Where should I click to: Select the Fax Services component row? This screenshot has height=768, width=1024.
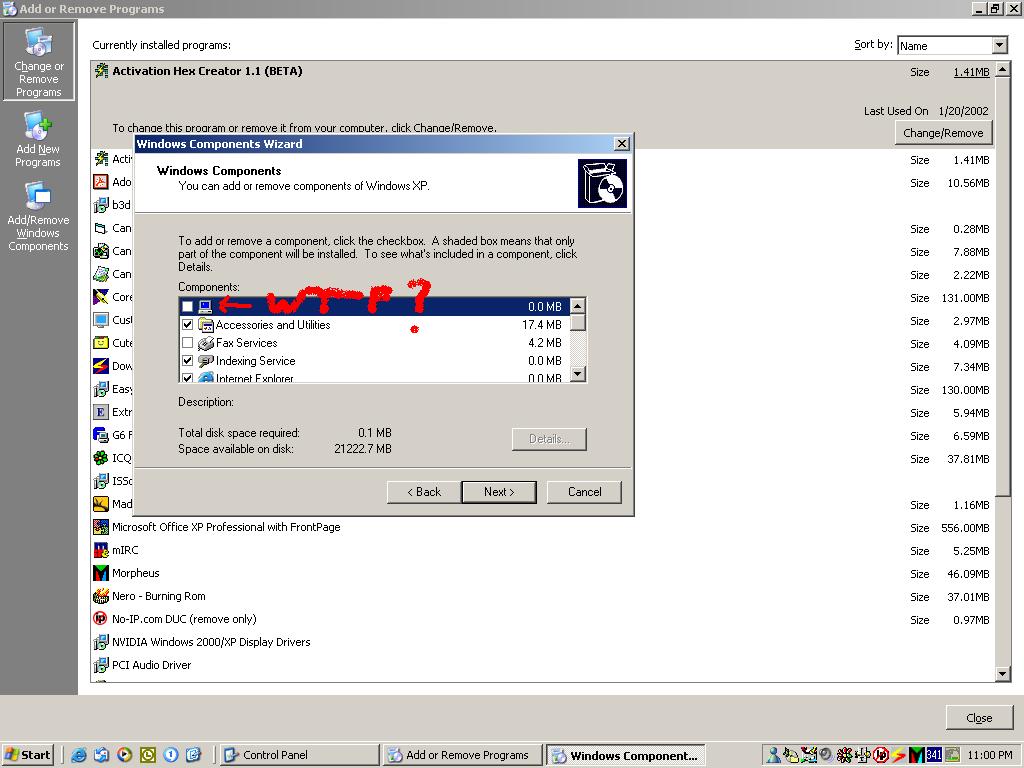pos(374,343)
